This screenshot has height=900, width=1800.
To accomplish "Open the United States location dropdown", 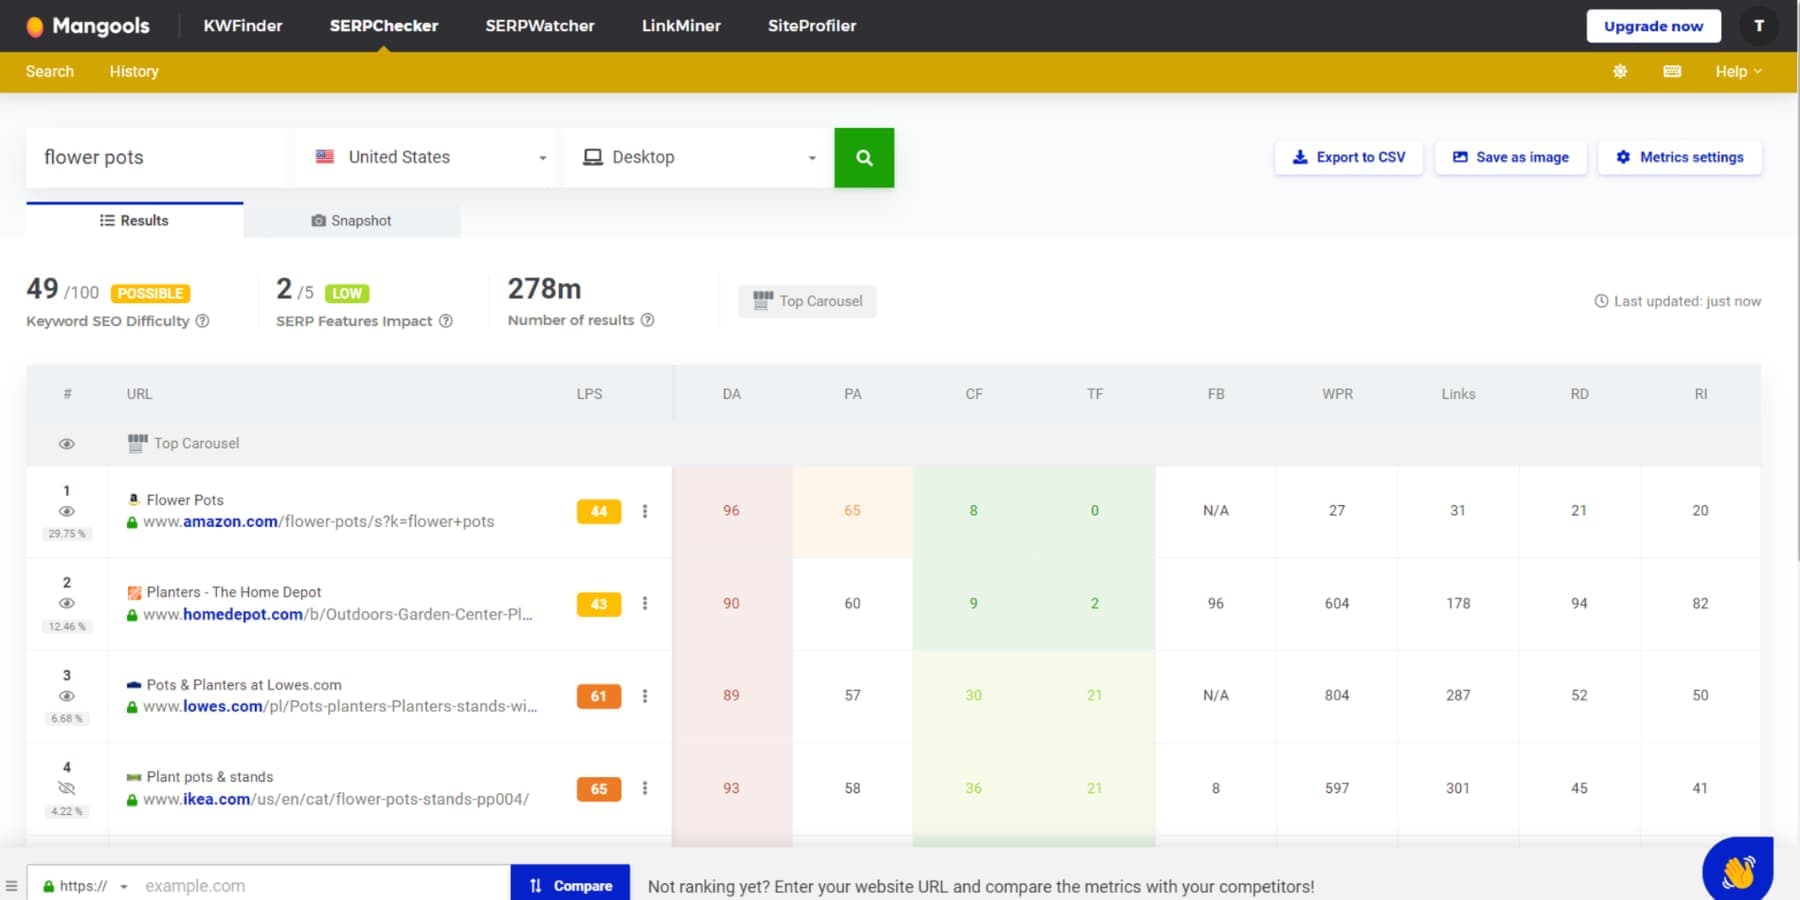I will point(425,157).
